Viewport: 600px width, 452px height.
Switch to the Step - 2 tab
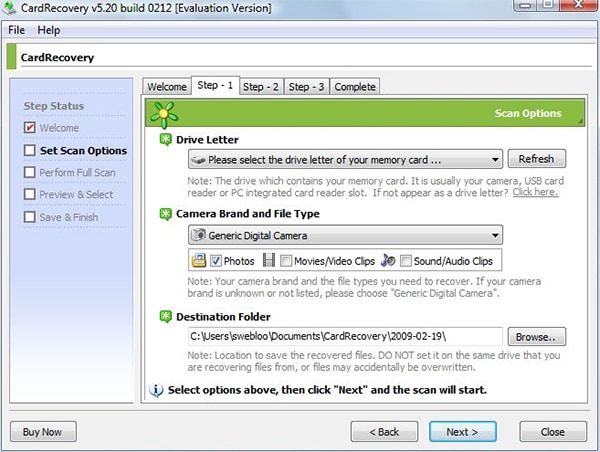pos(261,86)
